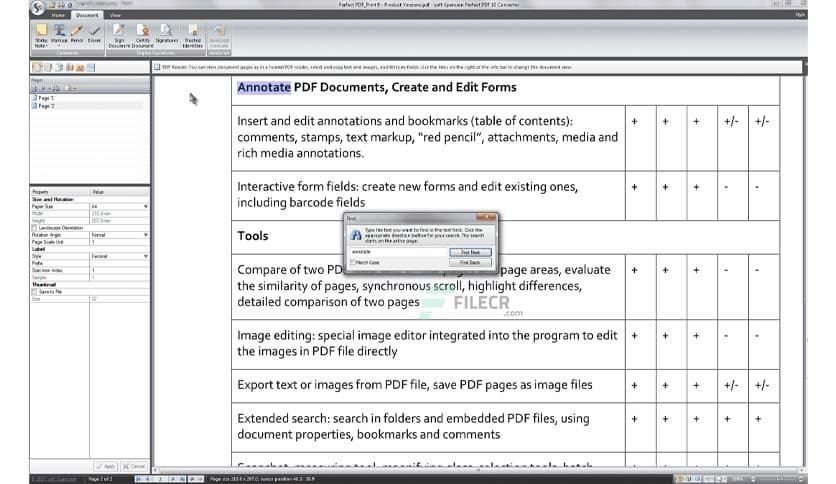This screenshot has height=484, width=836.
Task: Click the binoculars icon in the Find dialog
Action: (356, 235)
